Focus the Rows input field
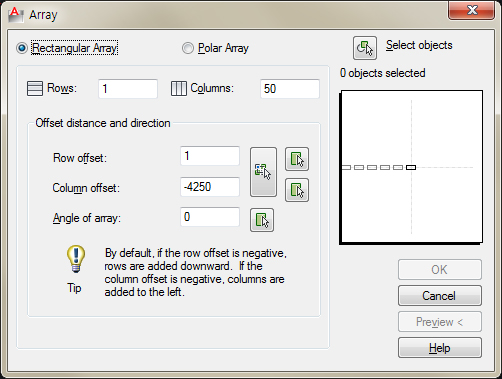This screenshot has height=379, width=502. [x=128, y=89]
